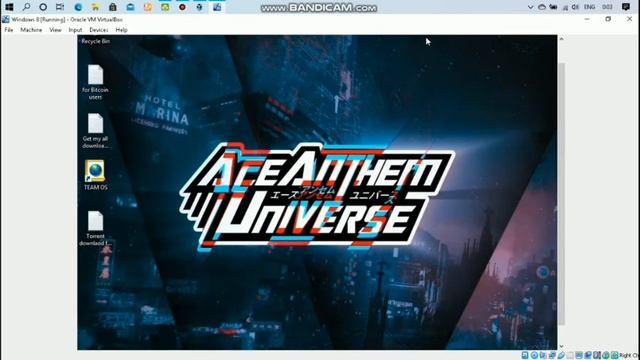This screenshot has width=640, height=360.
Task: Open network status tray icon
Action: (x=565, y=7)
